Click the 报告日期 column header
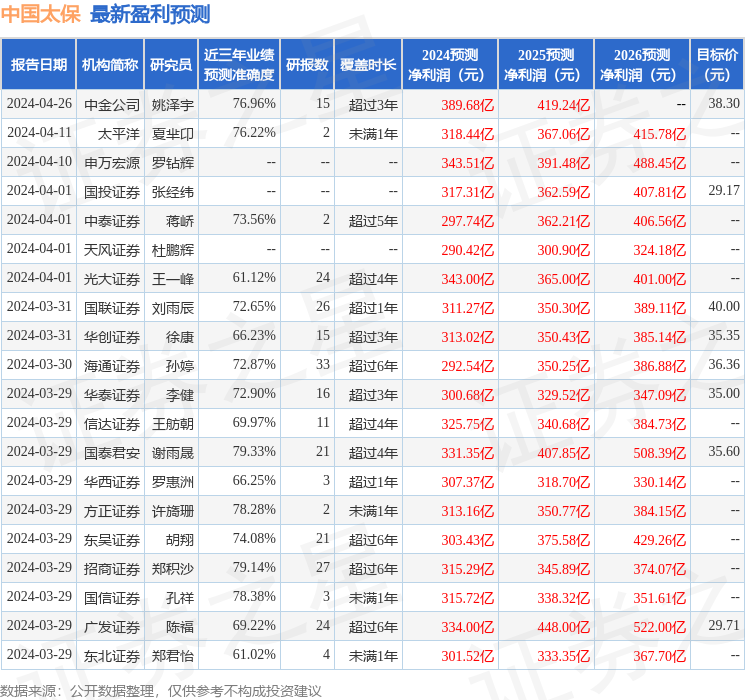745x700 pixels. [x=38, y=64]
